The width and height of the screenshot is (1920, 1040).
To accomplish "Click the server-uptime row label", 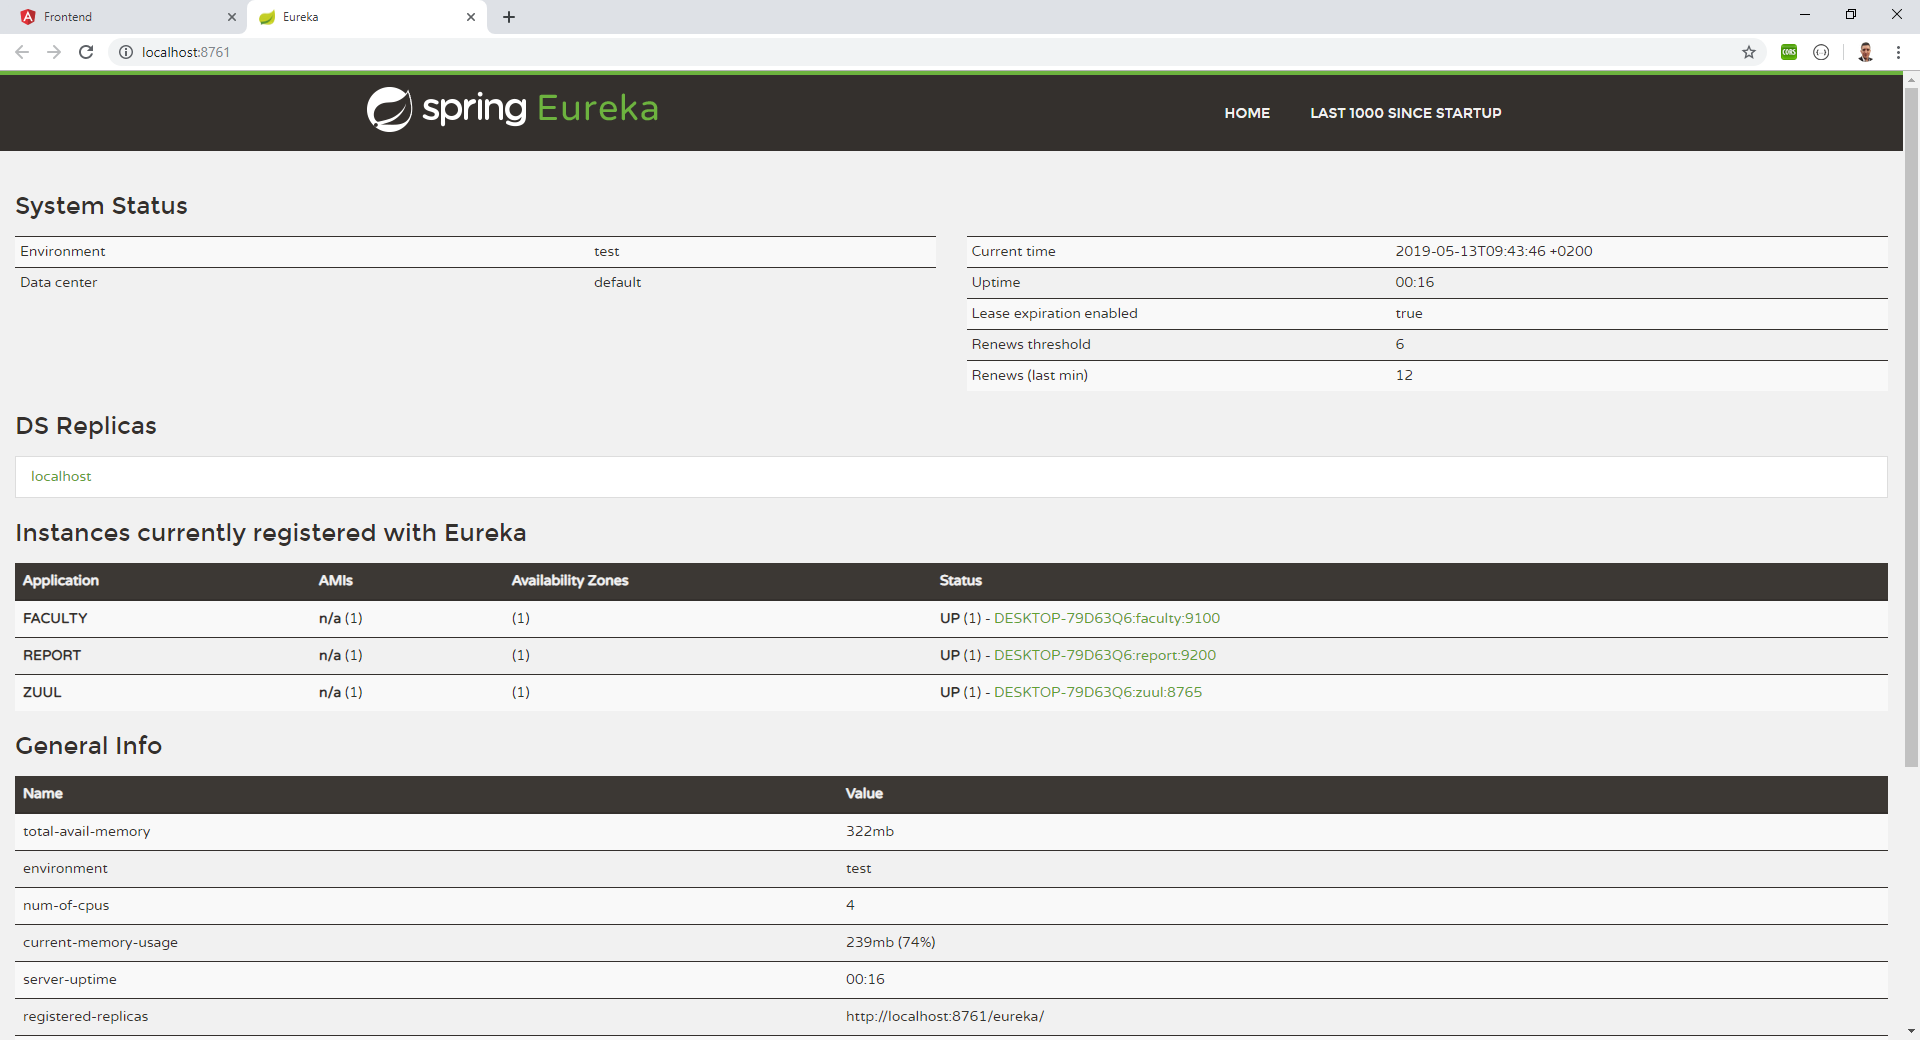I will pos(70,979).
